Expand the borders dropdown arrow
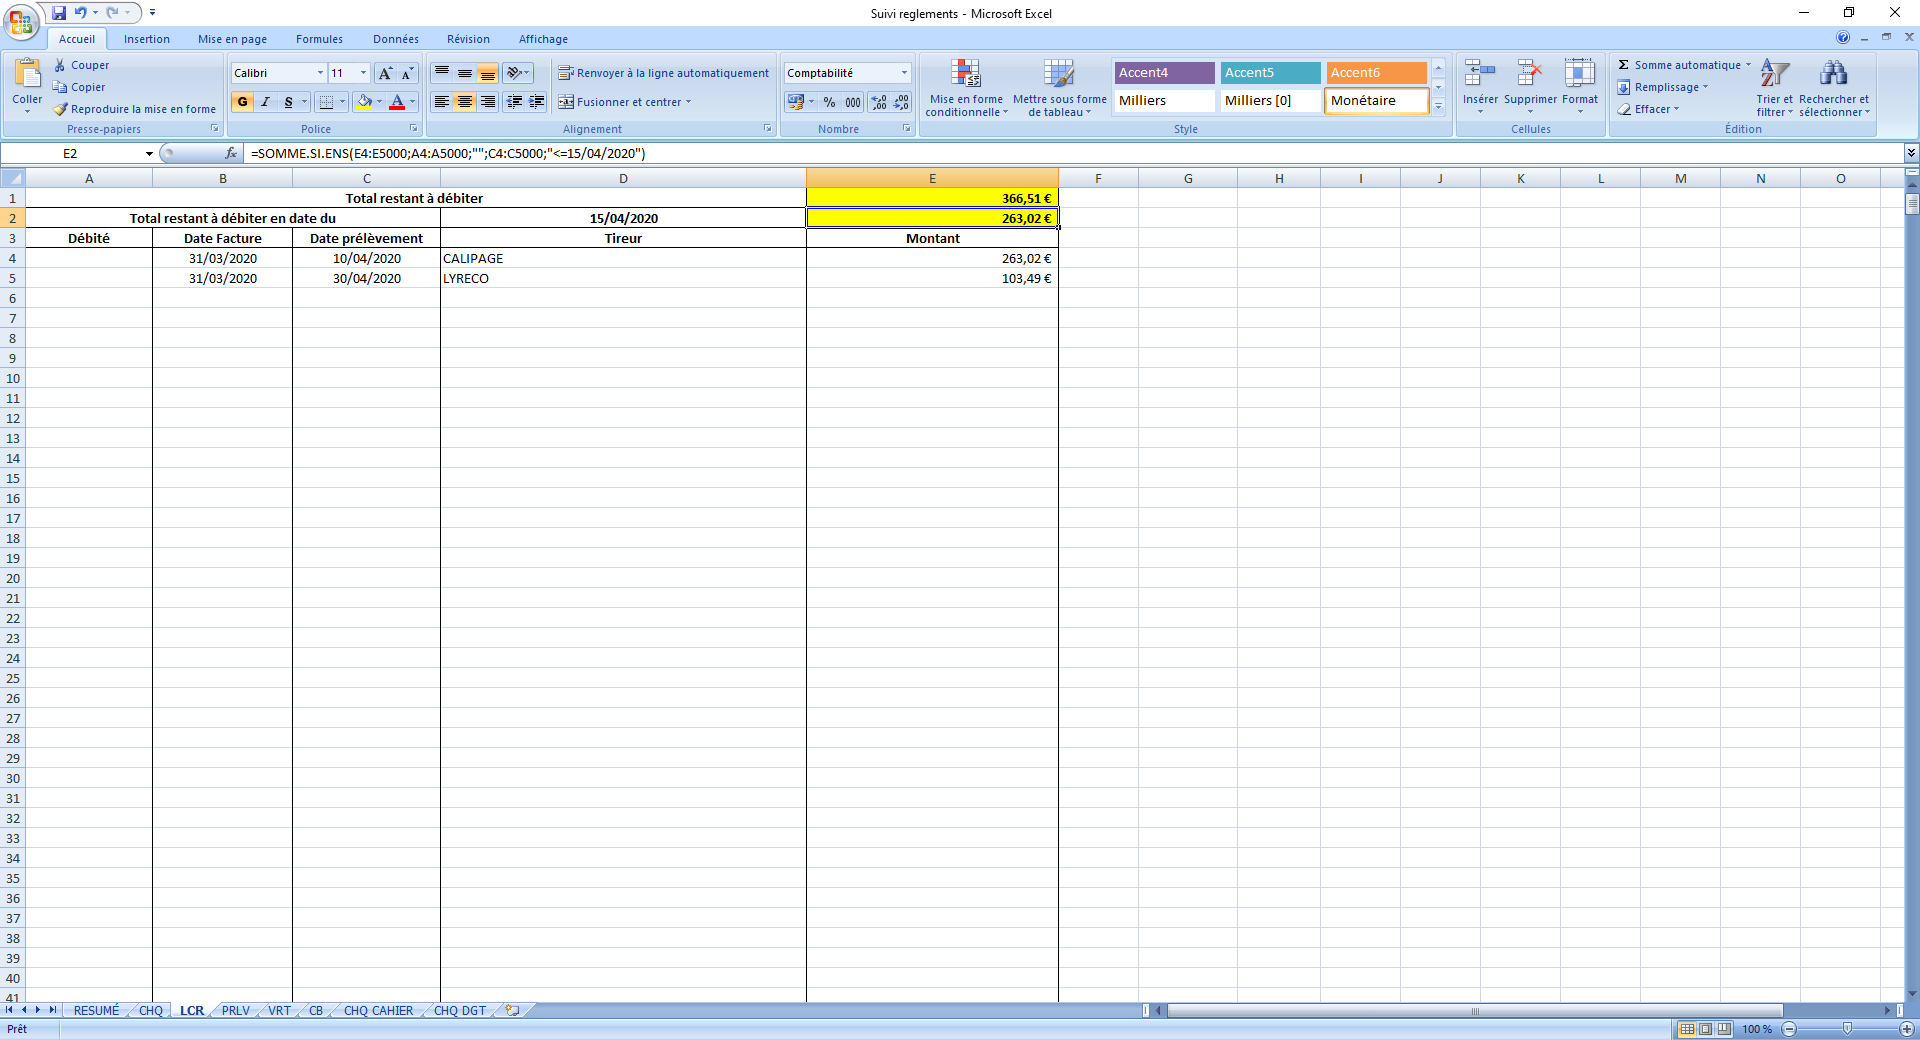 tap(342, 102)
